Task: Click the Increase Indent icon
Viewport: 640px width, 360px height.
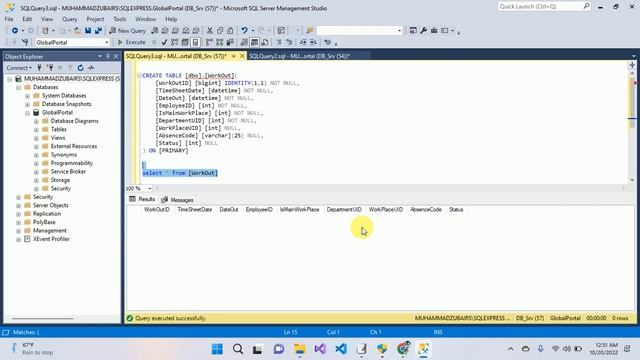Action: 313,42
